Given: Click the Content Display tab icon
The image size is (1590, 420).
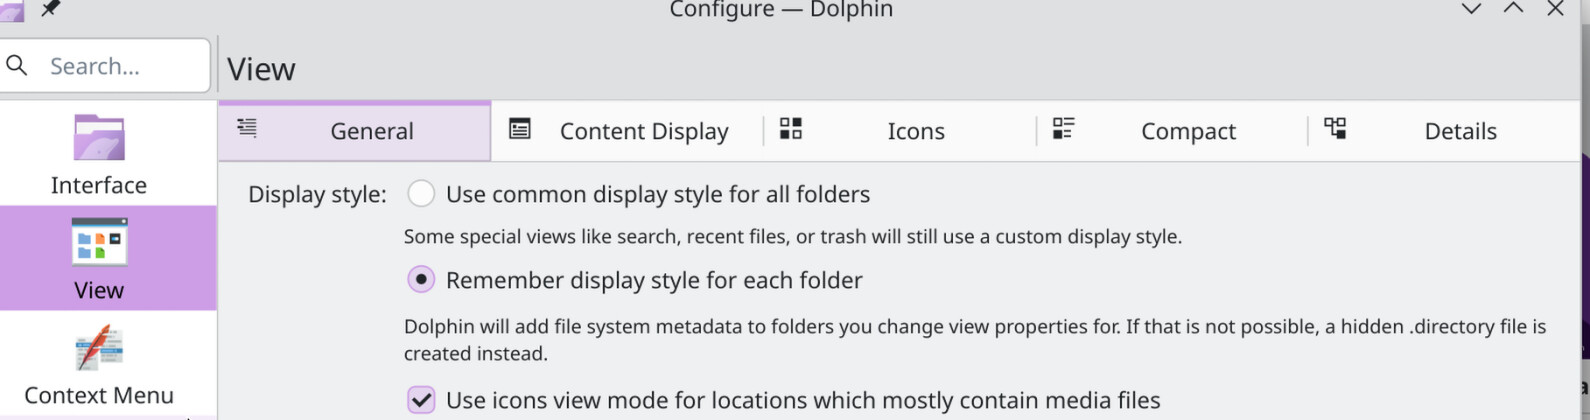Looking at the screenshot, I should click(520, 129).
